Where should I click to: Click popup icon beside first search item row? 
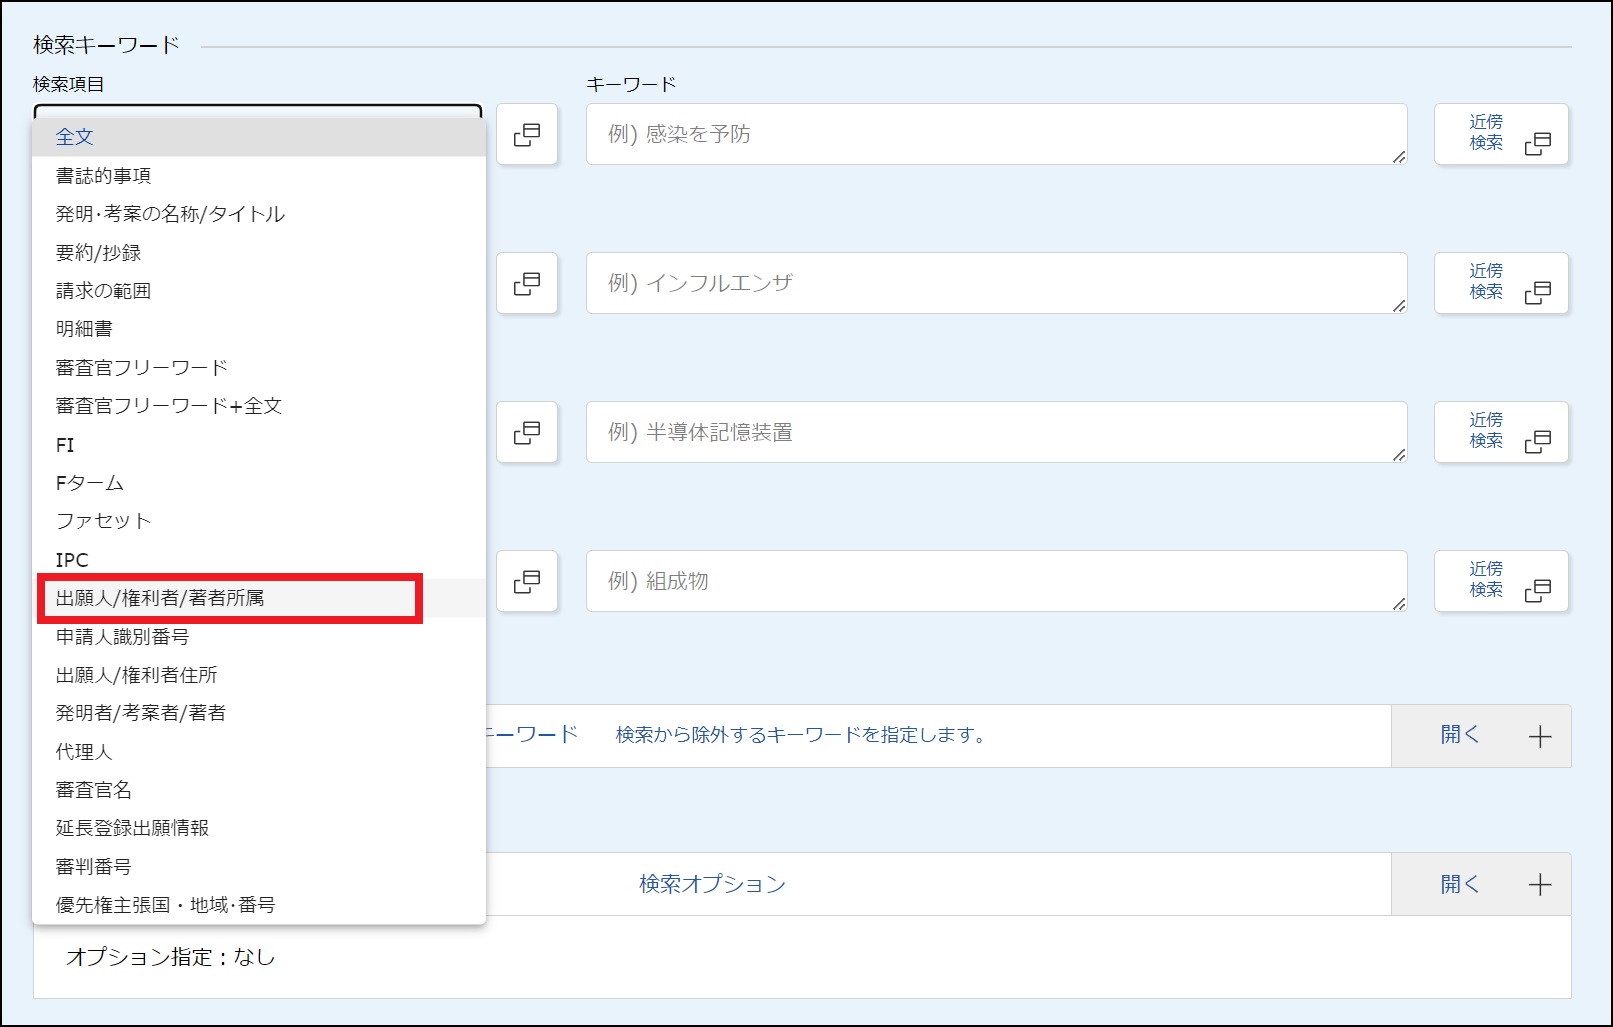pyautogui.click(x=527, y=135)
